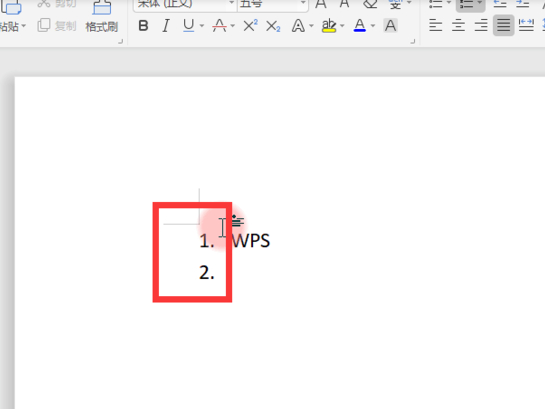Apply yellow text highlight color
The width and height of the screenshot is (545, 409).
329,26
